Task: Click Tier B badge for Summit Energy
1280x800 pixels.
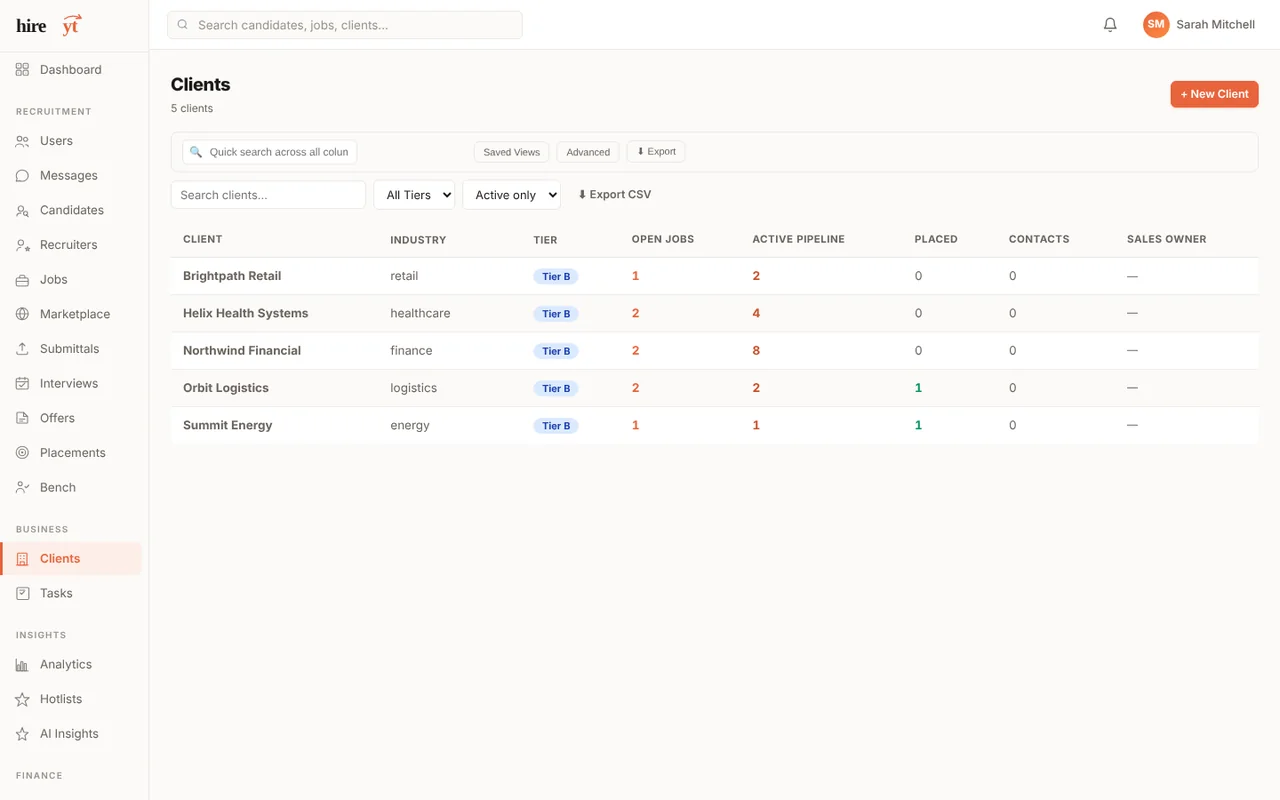Action: 556,426
